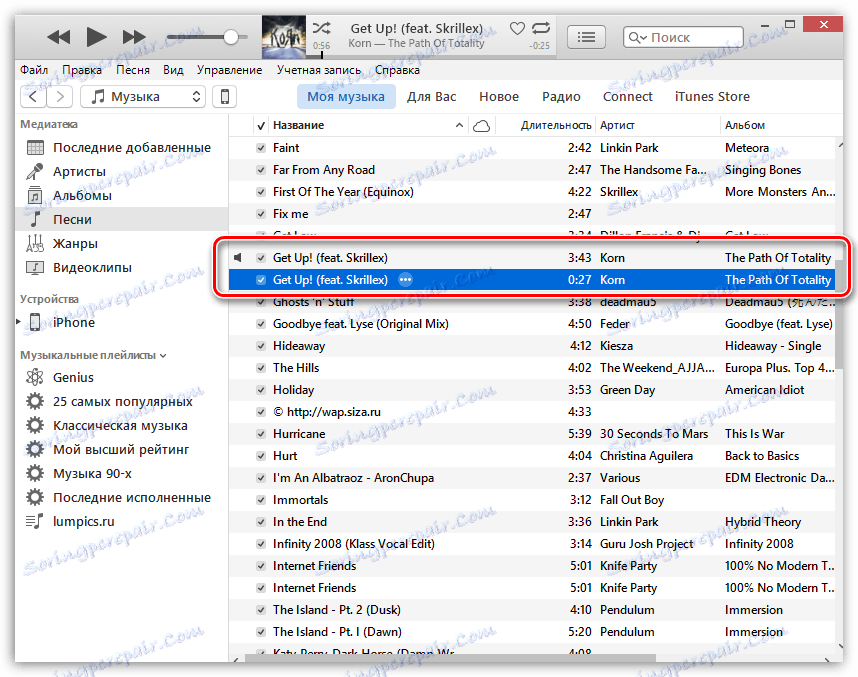
Task: Switch to the Моя музыка tab
Action: [x=346, y=97]
